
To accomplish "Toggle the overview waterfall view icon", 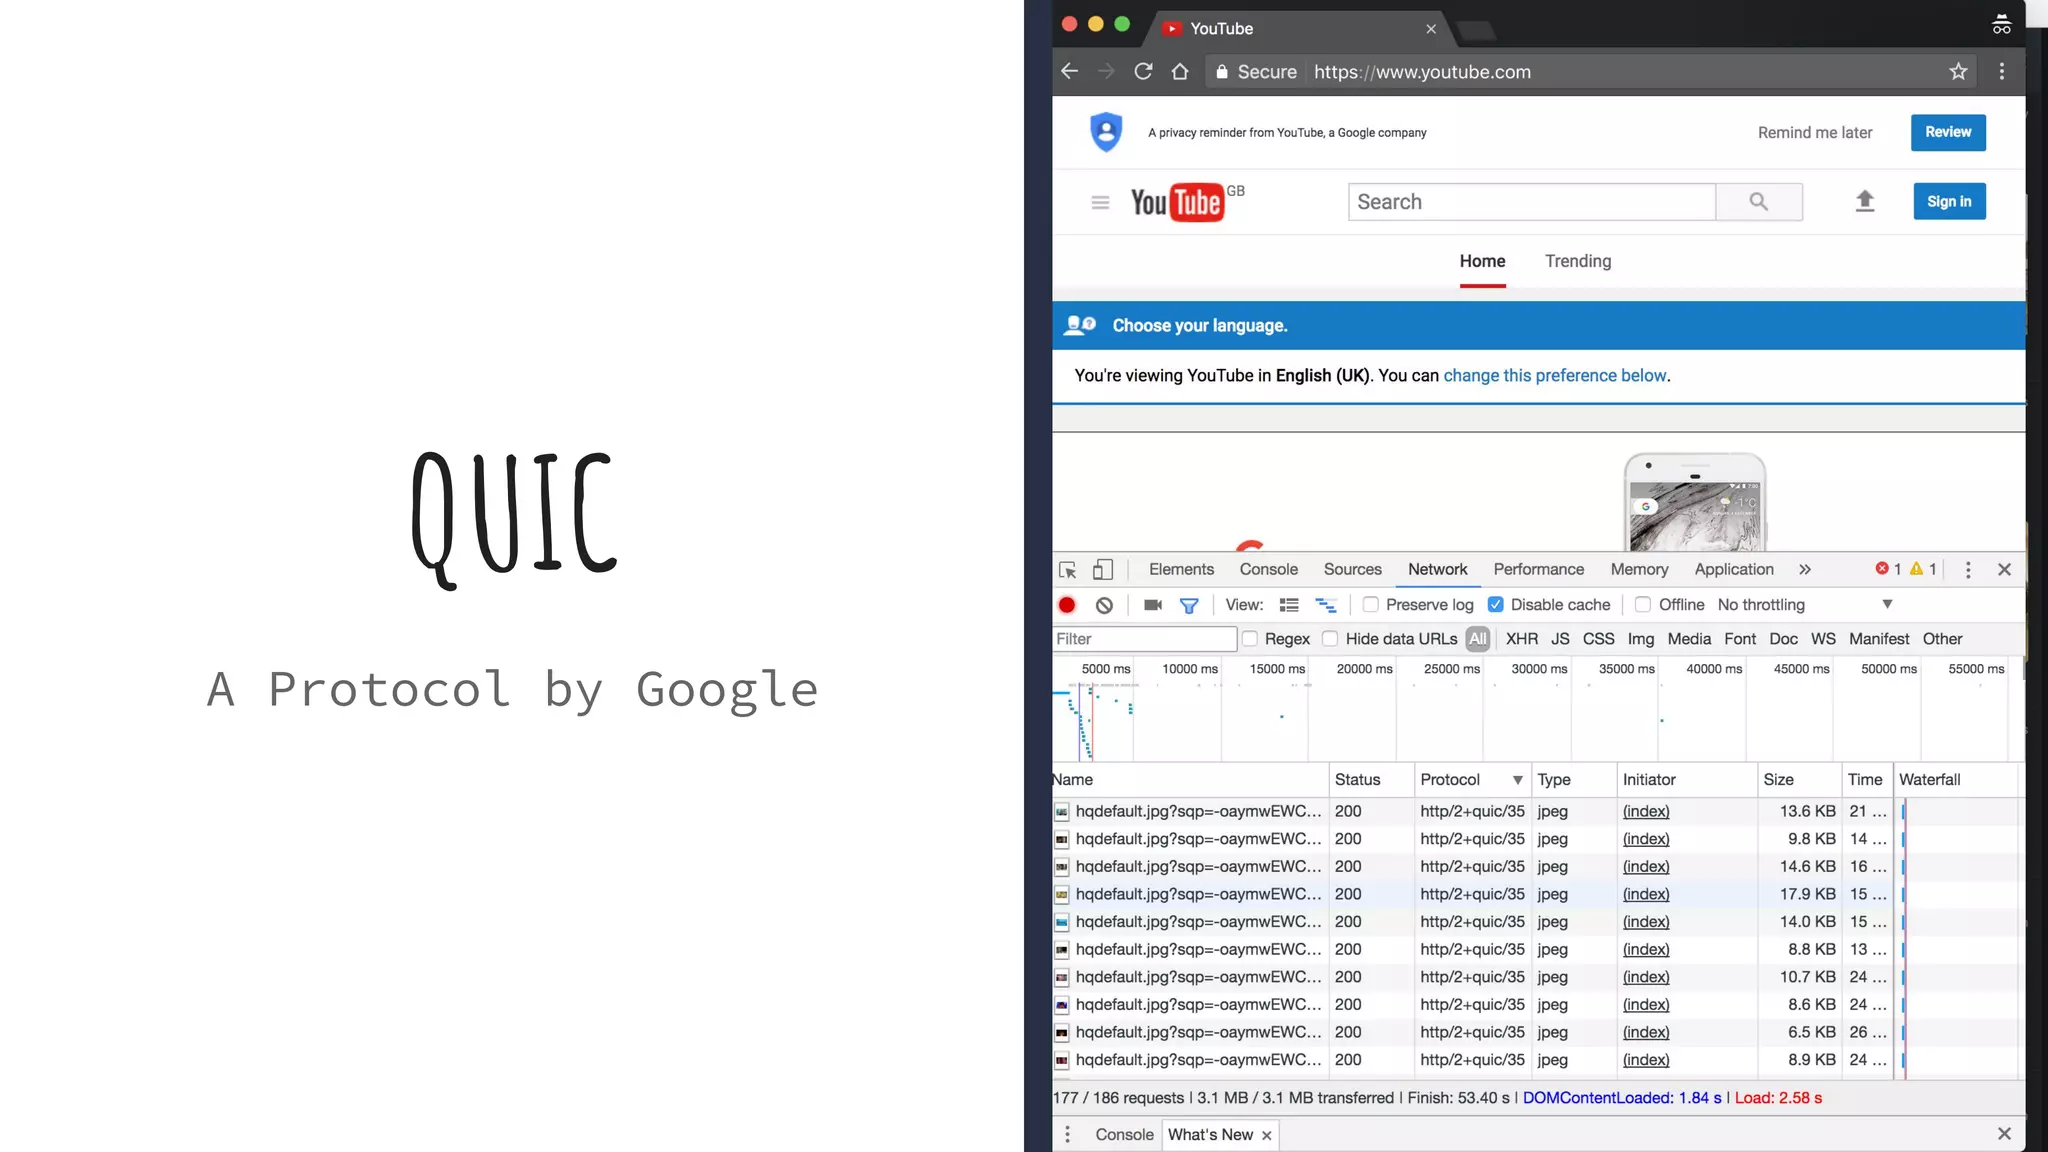I will pyautogui.click(x=1326, y=605).
